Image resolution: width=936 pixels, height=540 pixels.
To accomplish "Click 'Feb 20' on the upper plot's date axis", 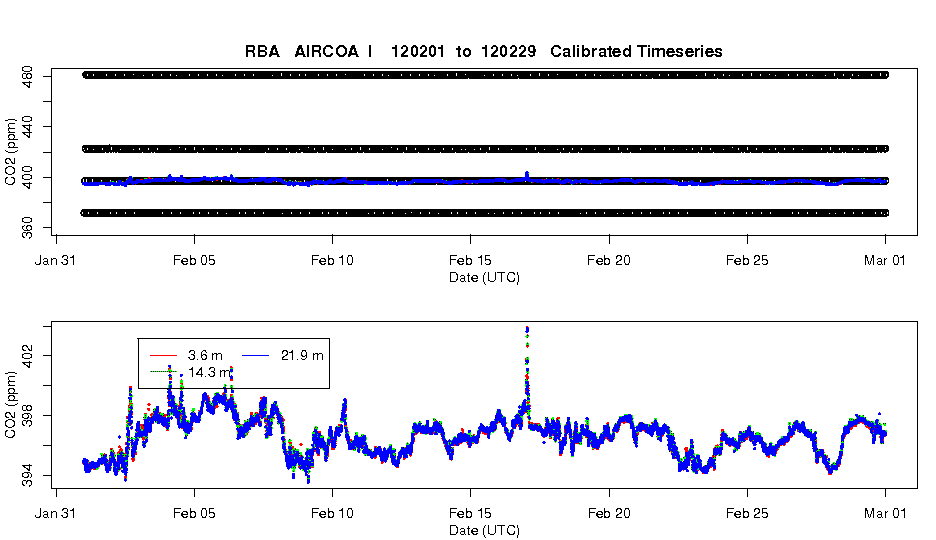I will click(609, 261).
